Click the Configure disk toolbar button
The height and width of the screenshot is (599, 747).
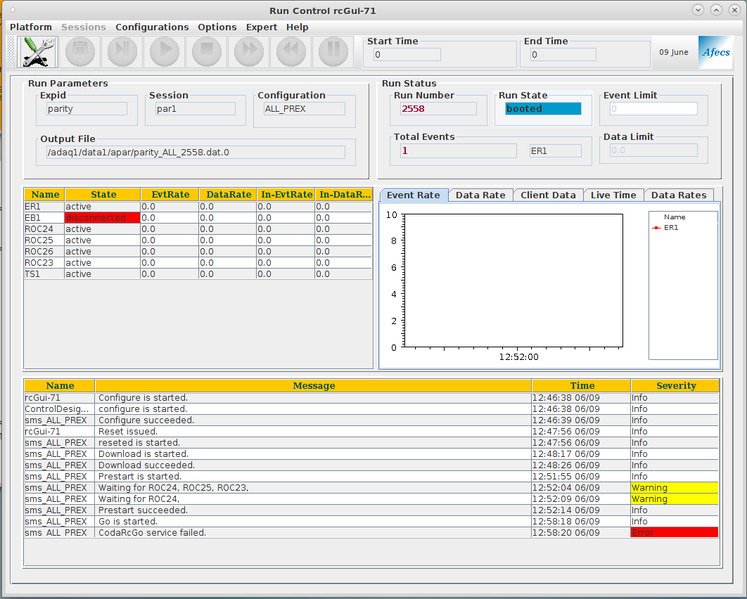(x=80, y=51)
